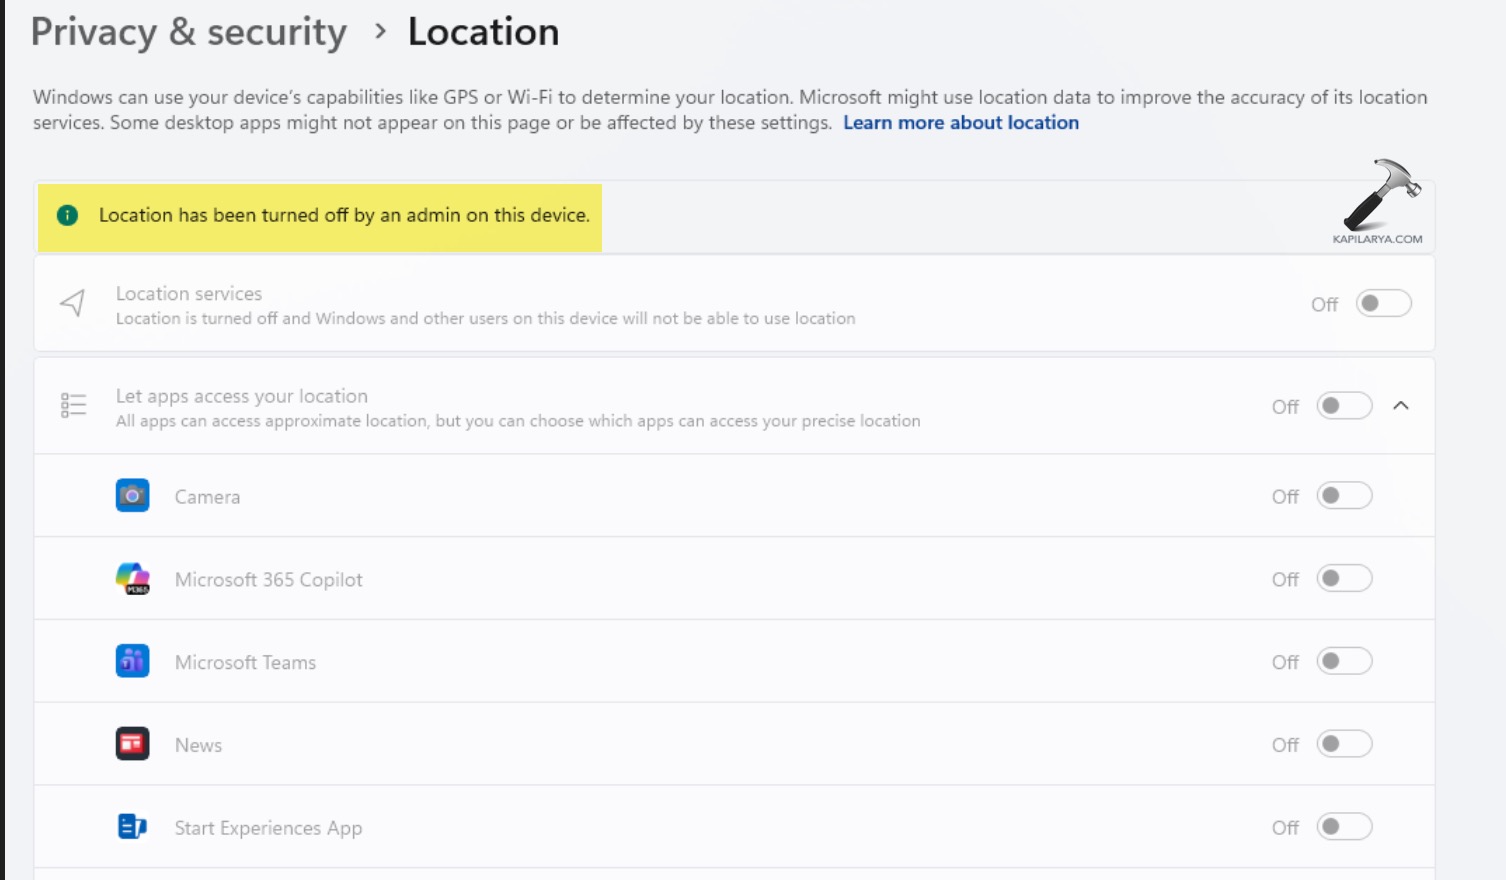Screen dimensions: 1506x880
Task: Click the Location services arrow icon
Action: pyautogui.click(x=73, y=303)
